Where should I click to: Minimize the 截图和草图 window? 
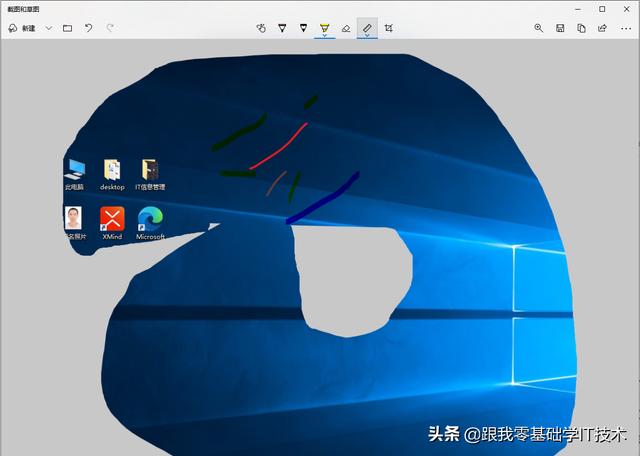point(578,9)
